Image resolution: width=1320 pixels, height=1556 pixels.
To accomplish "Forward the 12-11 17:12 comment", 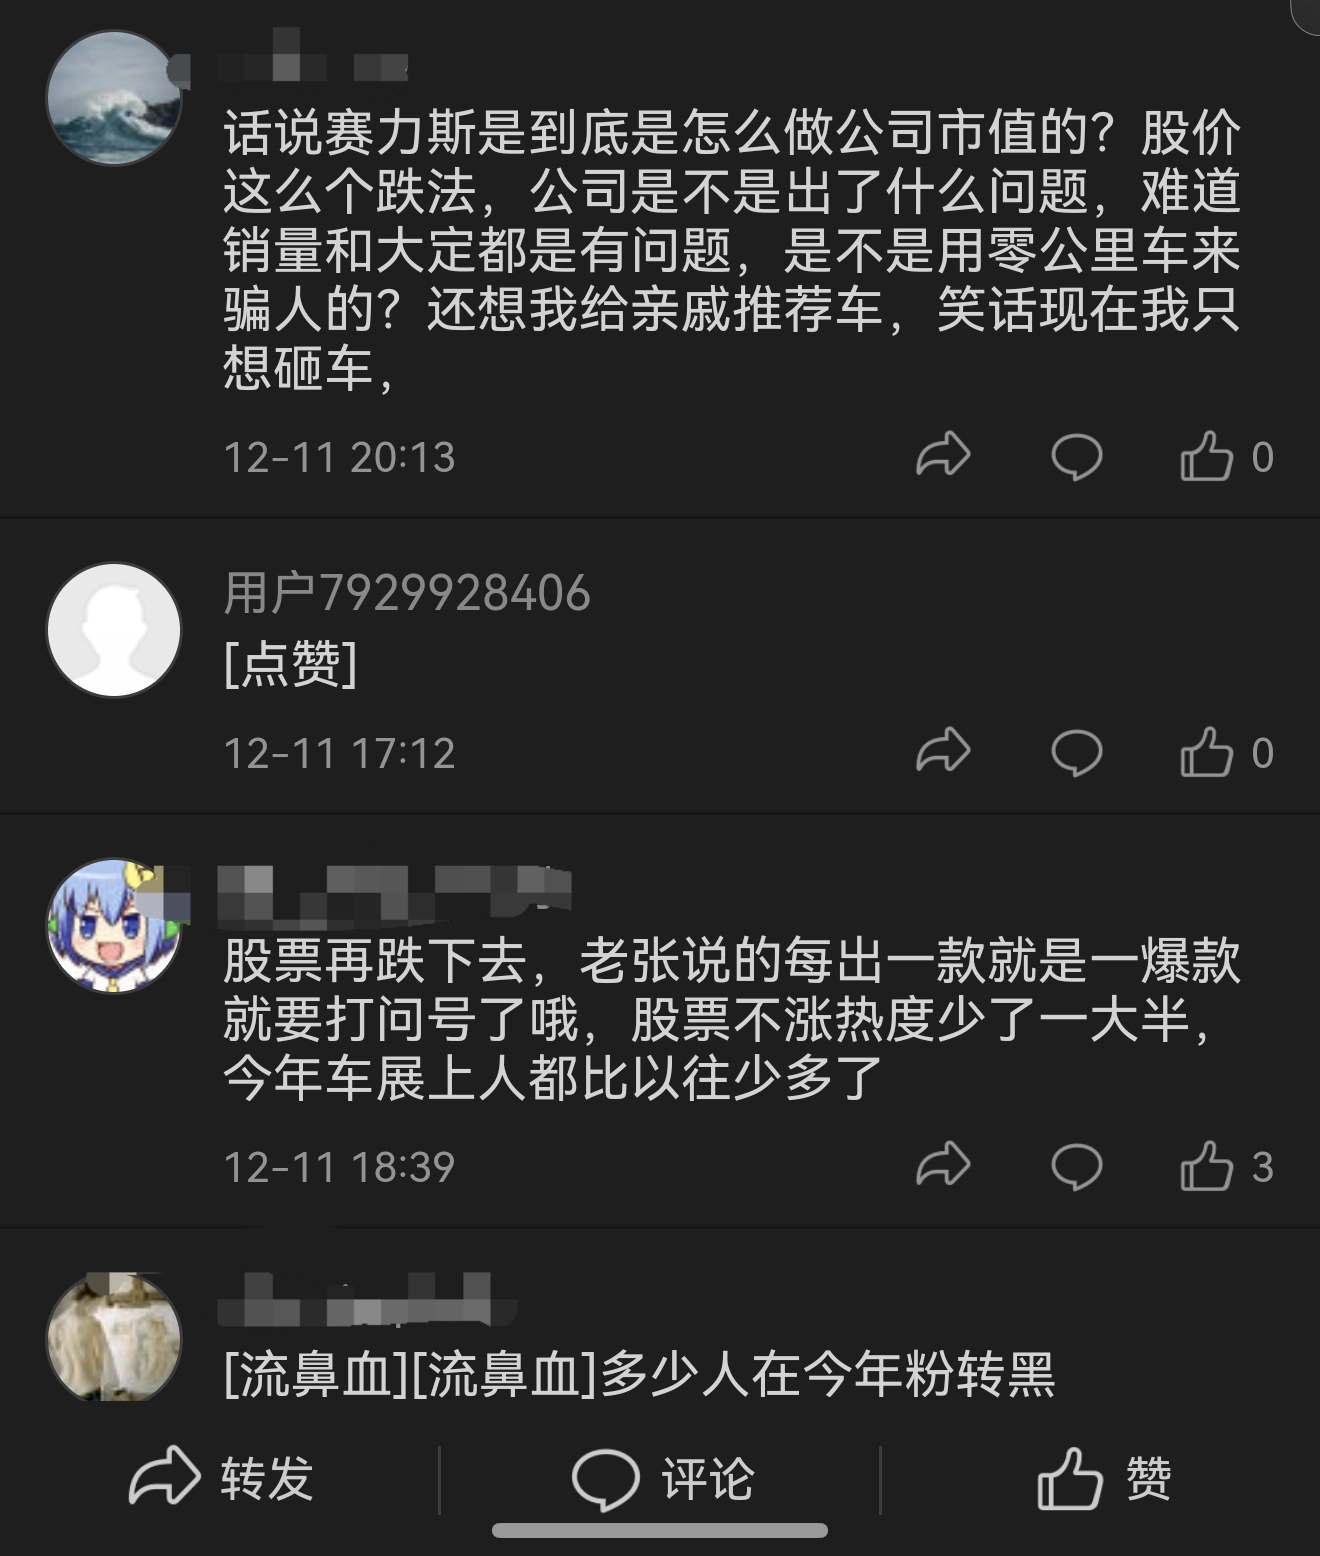I will [x=943, y=752].
